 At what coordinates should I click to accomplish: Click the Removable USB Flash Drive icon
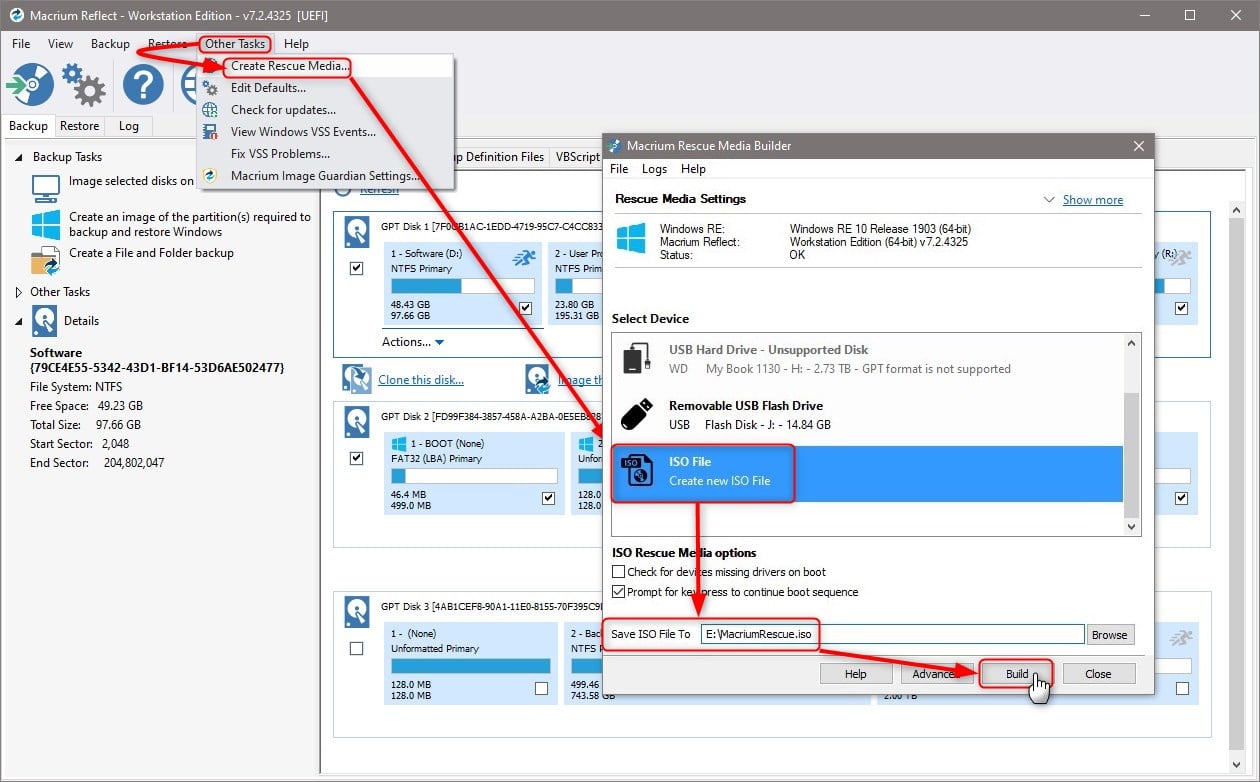point(637,416)
